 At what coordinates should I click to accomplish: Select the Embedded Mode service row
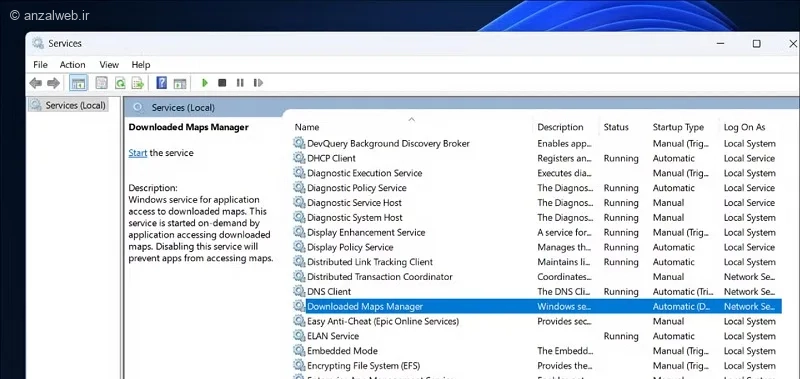537,350
